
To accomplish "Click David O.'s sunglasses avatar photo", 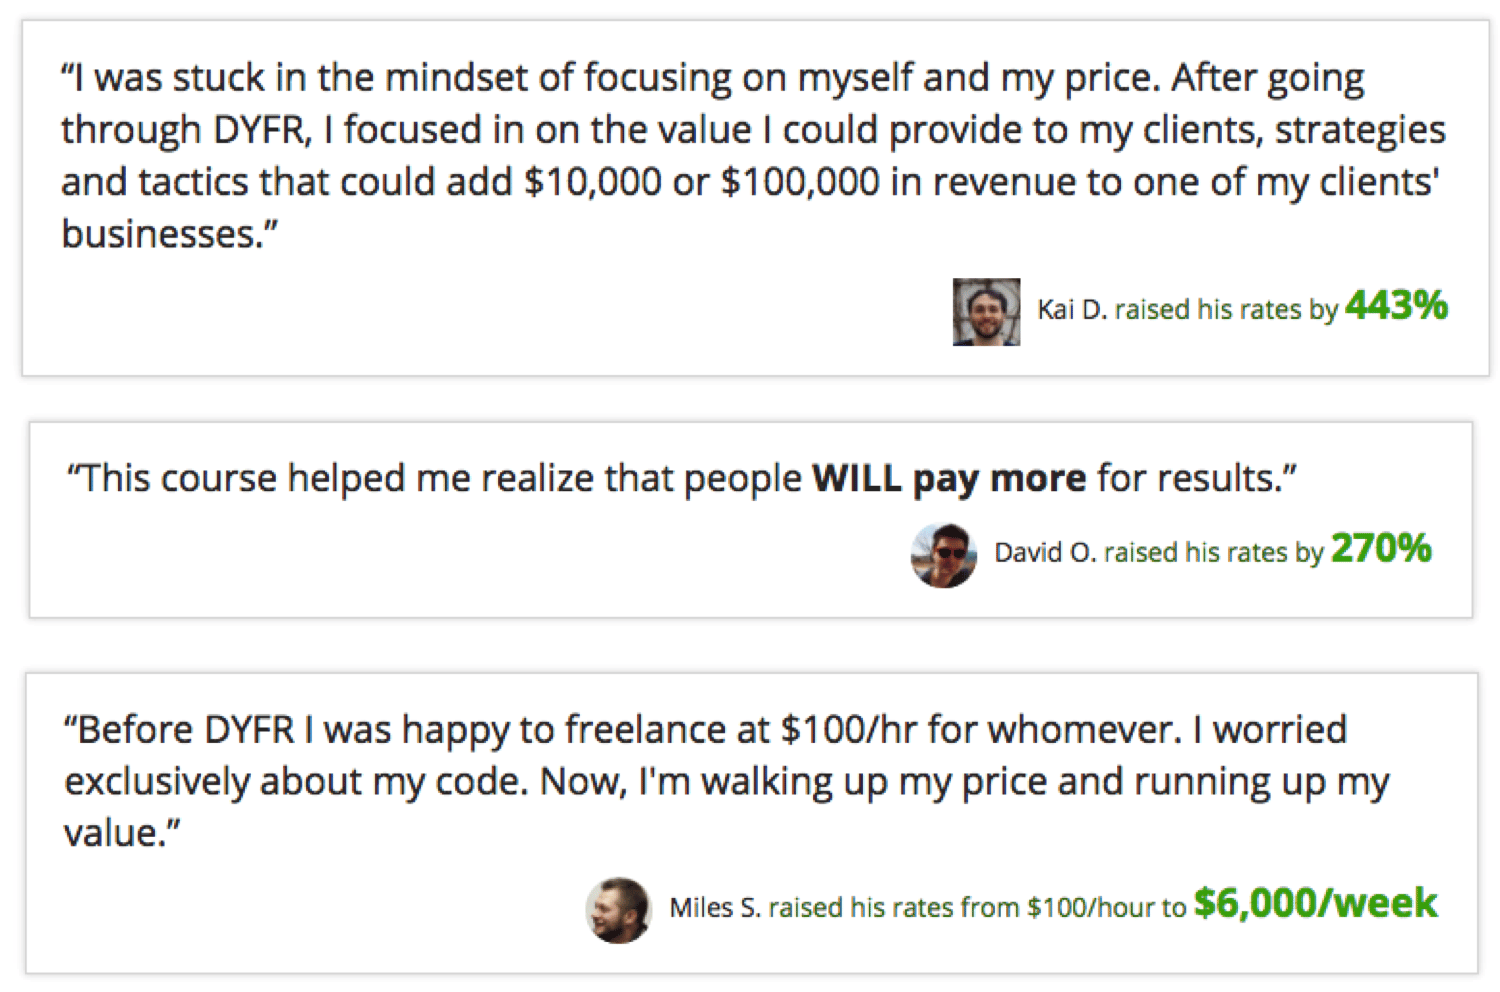I will 943,555.
